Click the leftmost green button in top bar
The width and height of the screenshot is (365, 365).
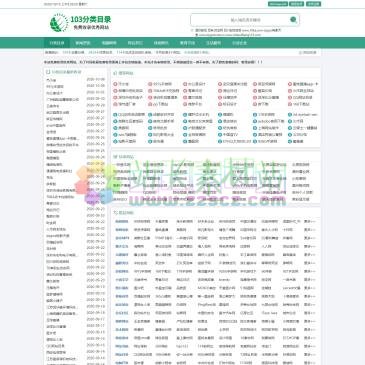(278, 4)
